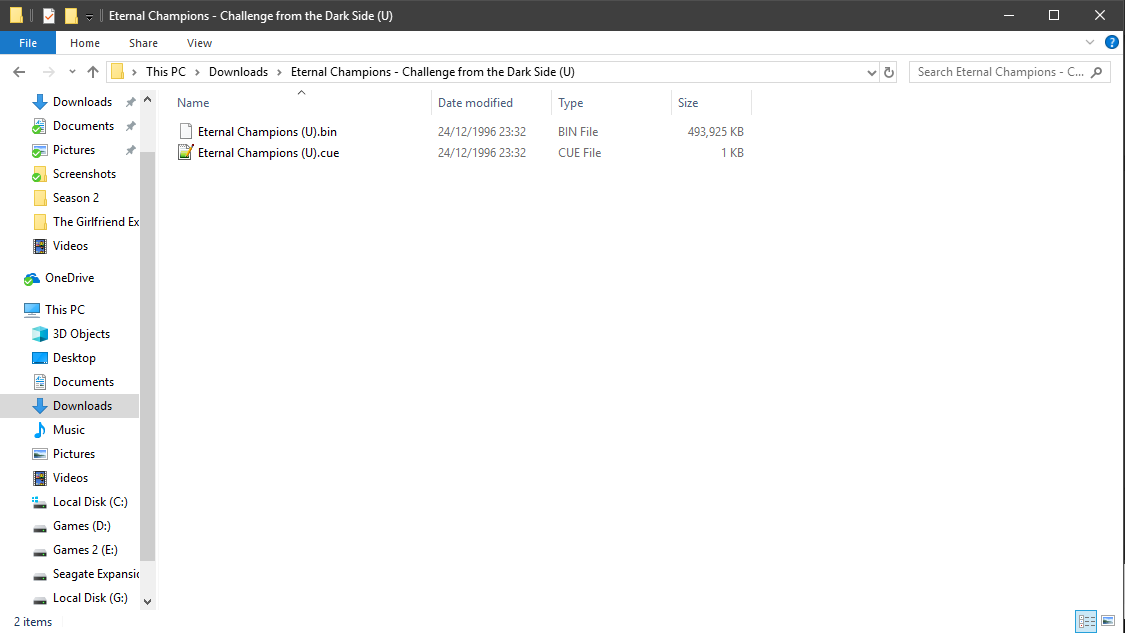Open the Customize Quick Access Toolbar arrow
This screenshot has width=1125, height=633.
tap(89, 16)
